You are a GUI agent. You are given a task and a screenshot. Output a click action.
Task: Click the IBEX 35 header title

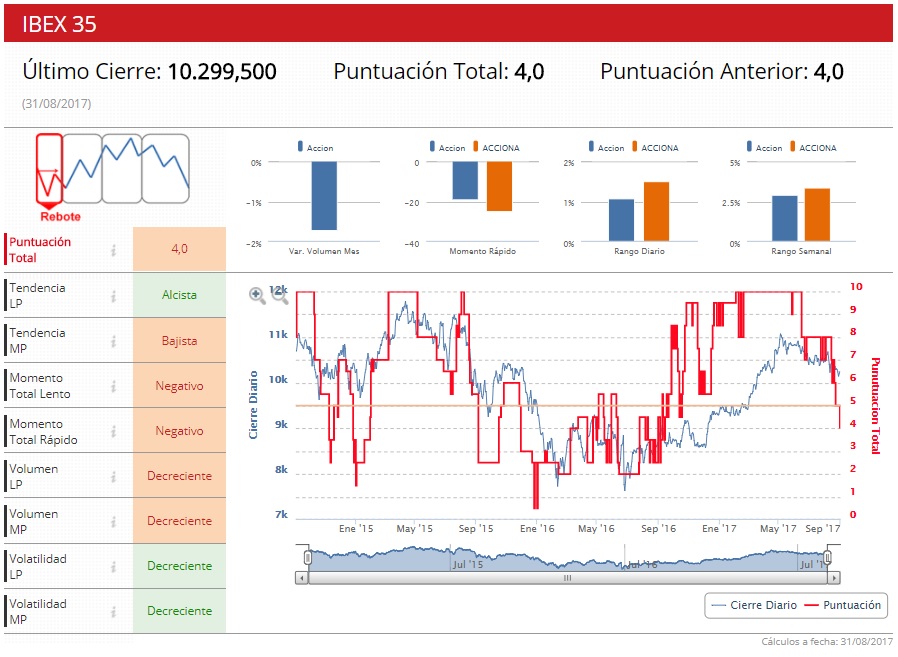coord(59,24)
